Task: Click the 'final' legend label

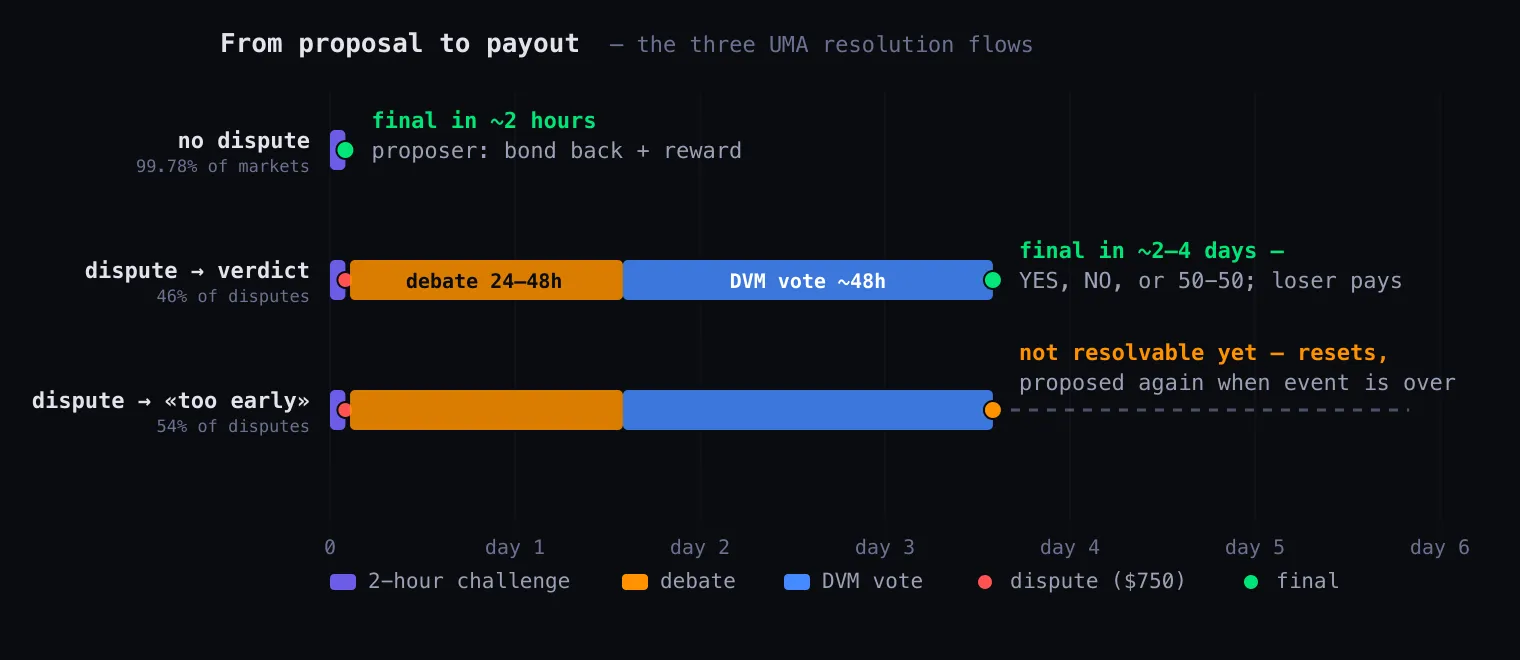Action: [x=1308, y=582]
